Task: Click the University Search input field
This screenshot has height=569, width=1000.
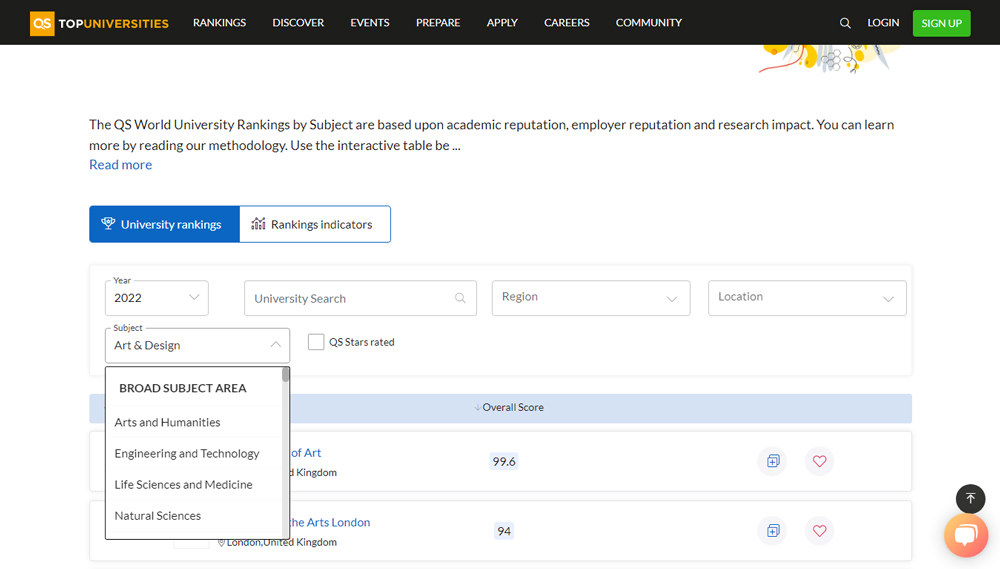Action: [360, 298]
